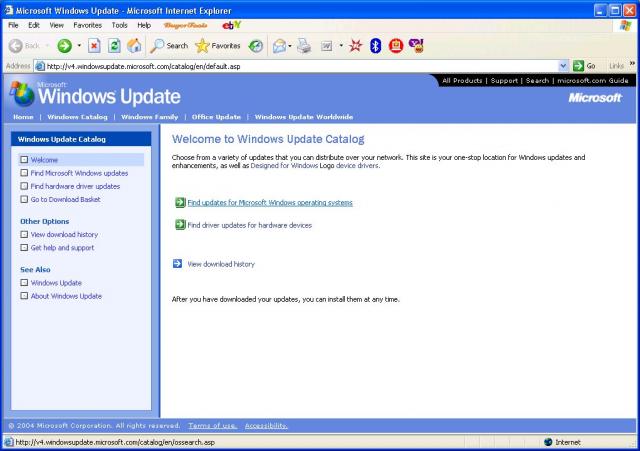Open Find driver updates for hardware devices
The image size is (640, 451).
point(249,225)
